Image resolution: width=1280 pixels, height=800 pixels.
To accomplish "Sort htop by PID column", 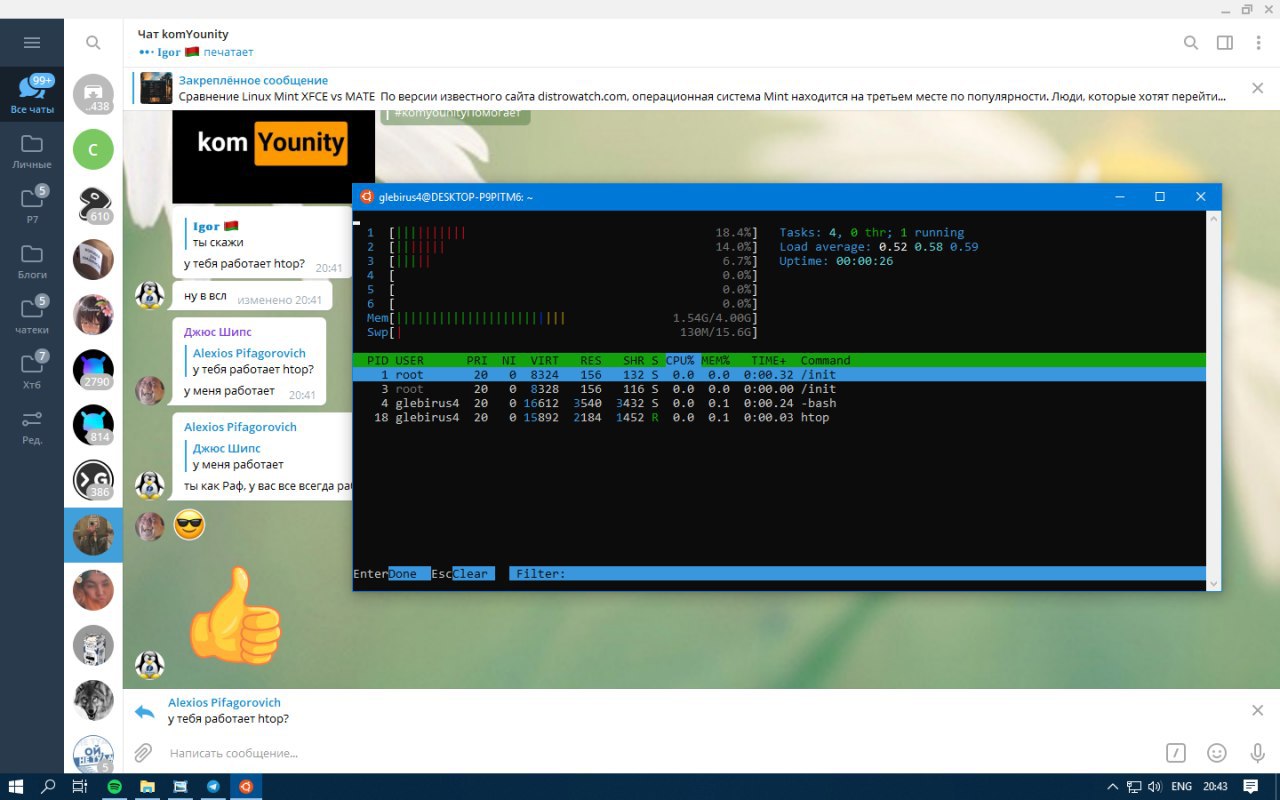I will (x=377, y=361).
